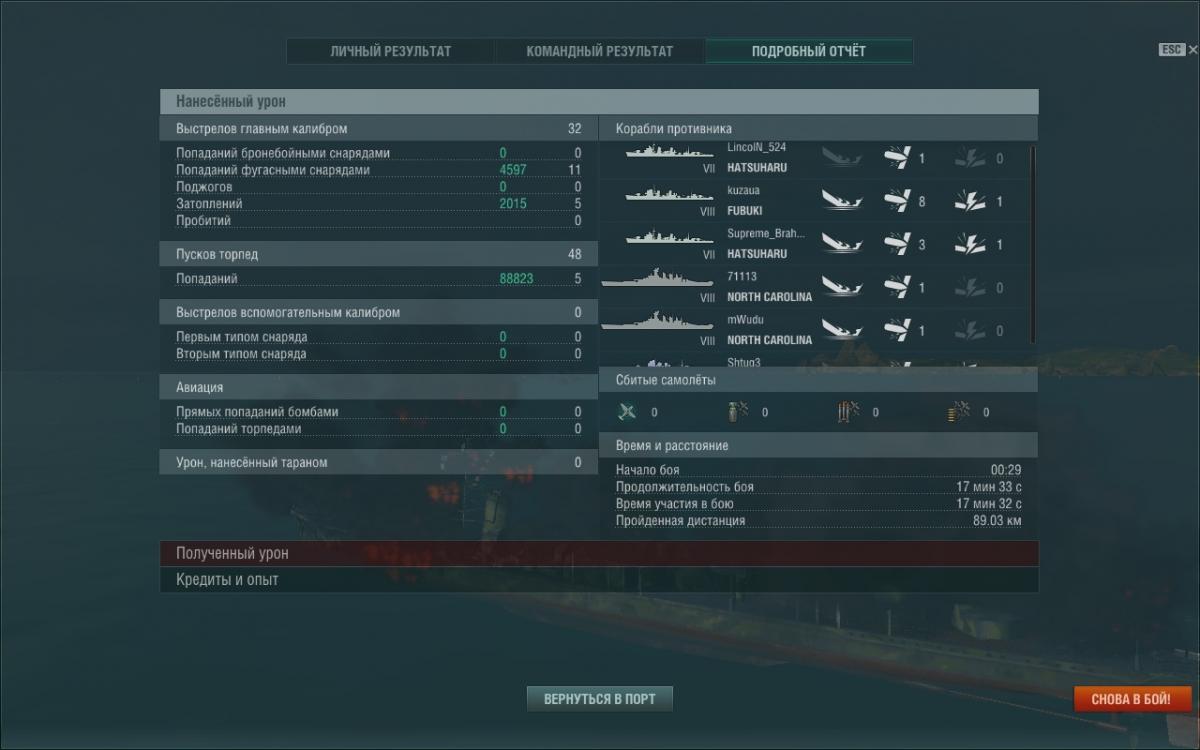Expand the Полученный урон section

(x=599, y=553)
